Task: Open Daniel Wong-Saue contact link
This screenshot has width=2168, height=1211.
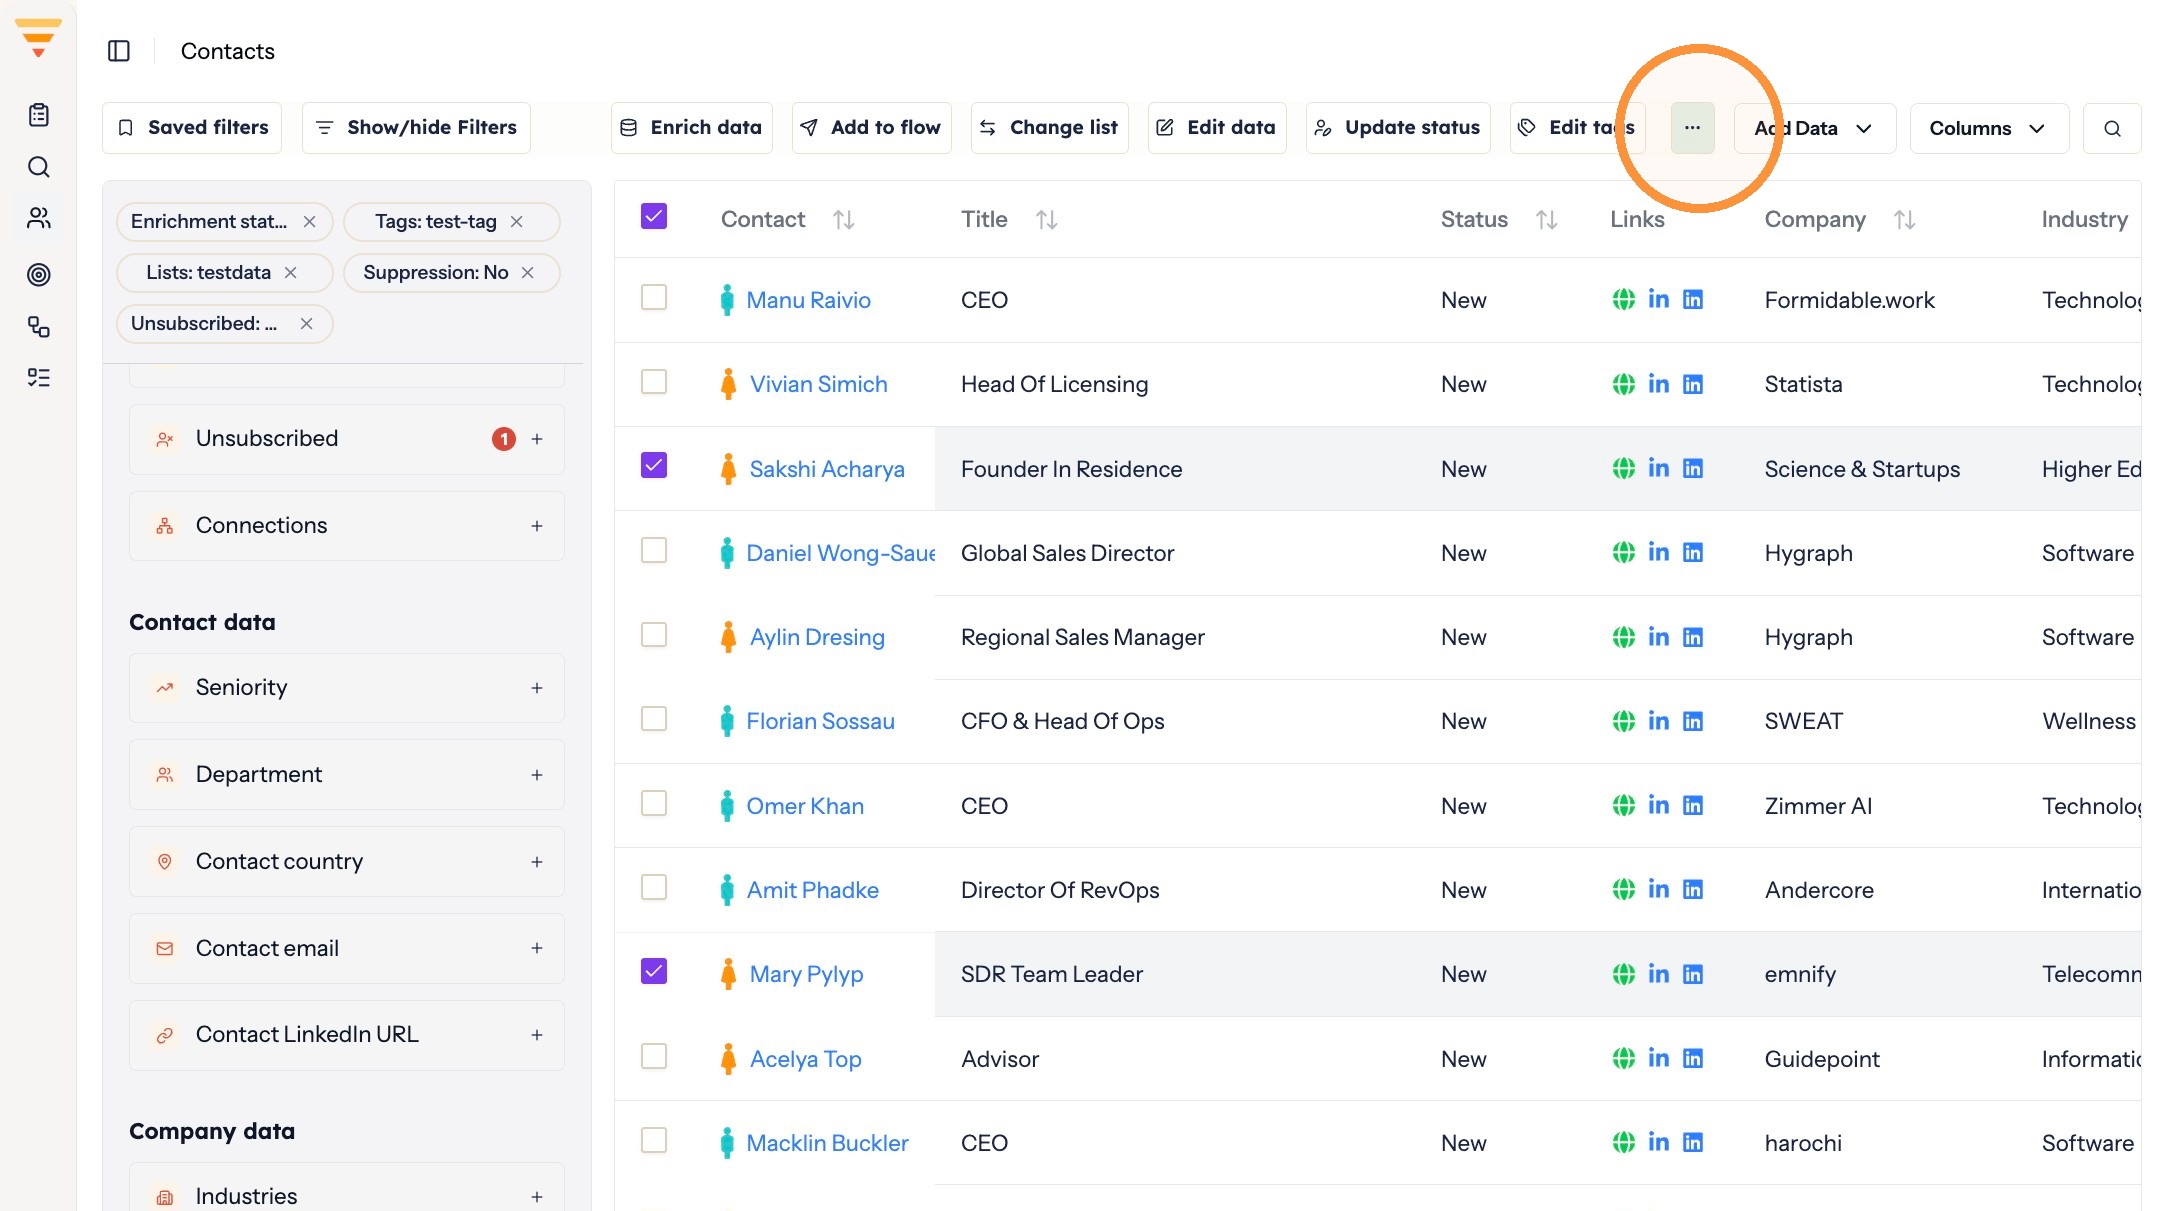Action: 840,553
